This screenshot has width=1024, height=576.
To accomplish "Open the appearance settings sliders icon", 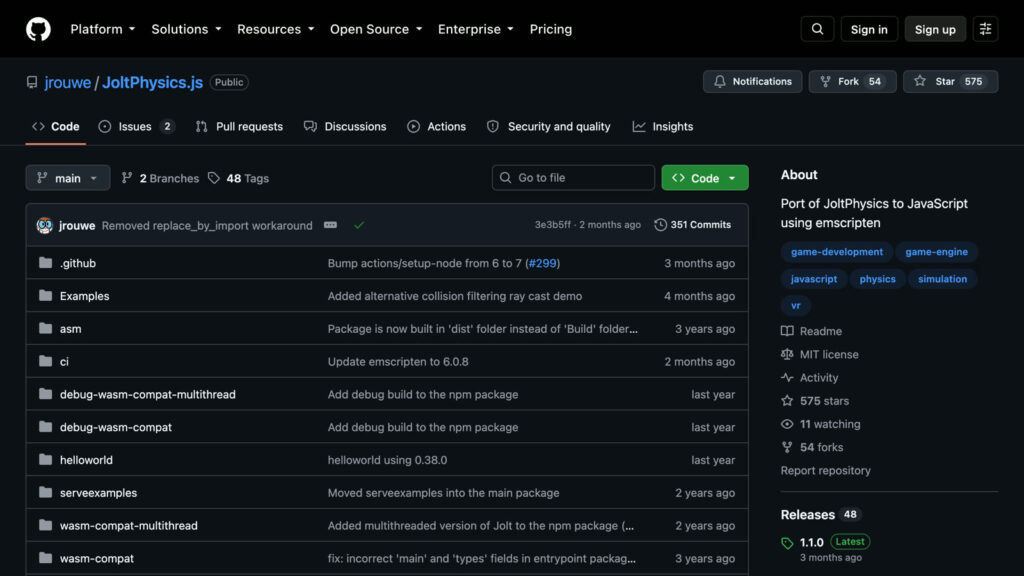I will [985, 29].
